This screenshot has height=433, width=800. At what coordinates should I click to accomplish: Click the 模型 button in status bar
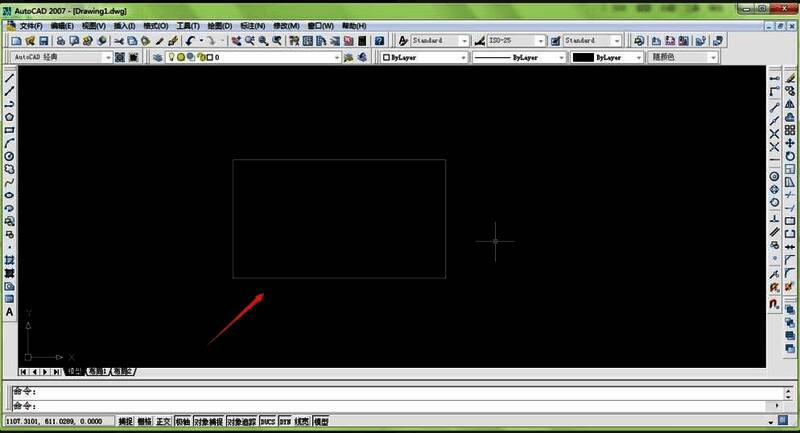point(321,422)
